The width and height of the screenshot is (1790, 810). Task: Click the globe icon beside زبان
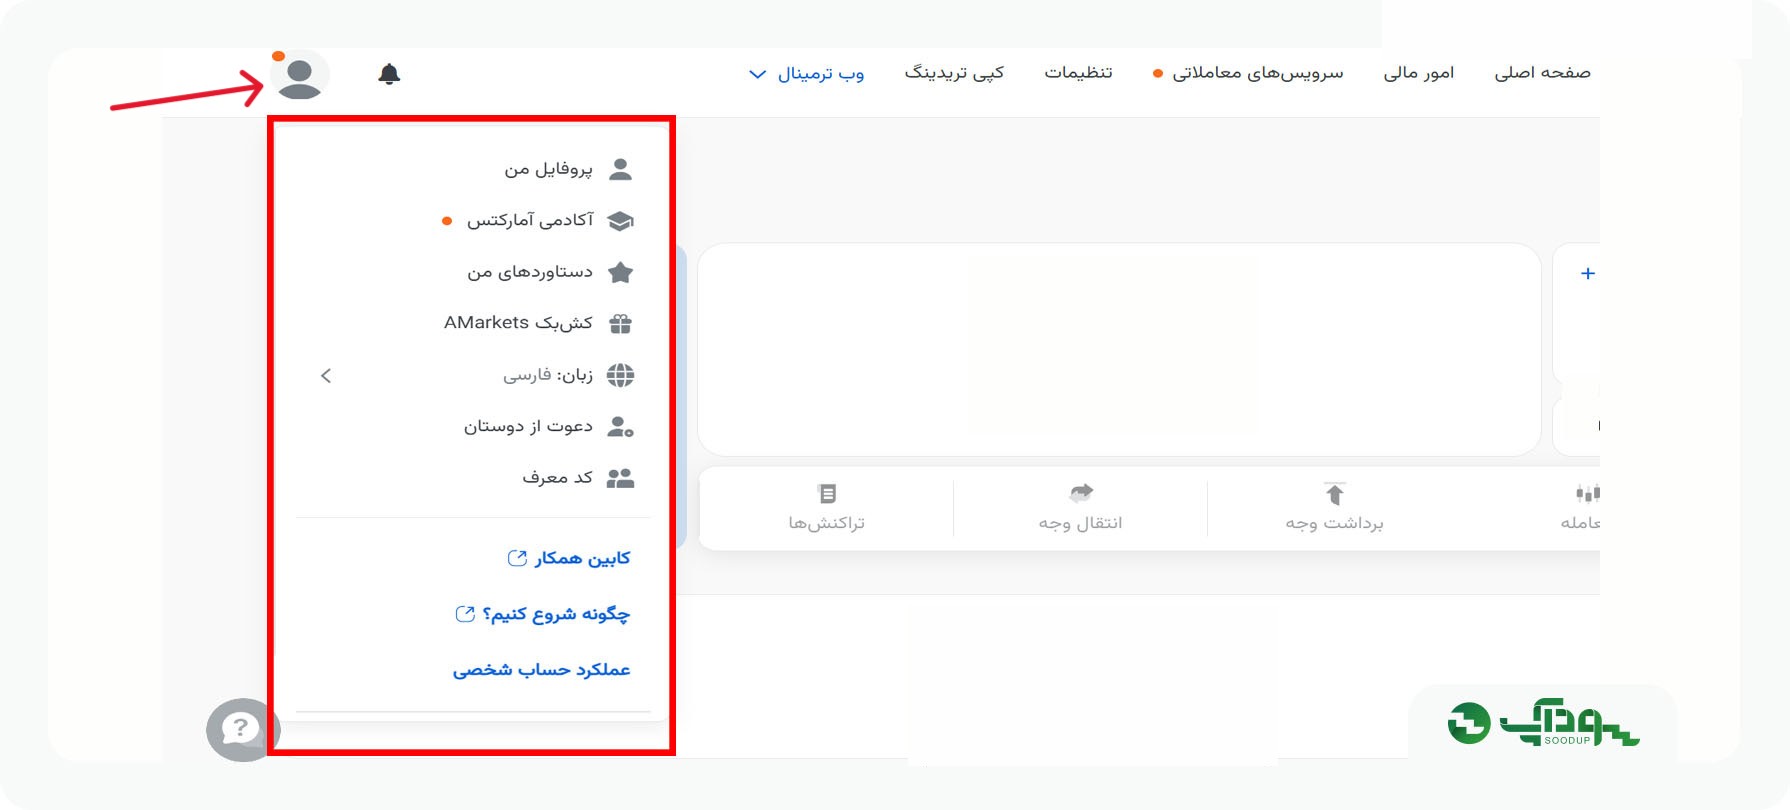coord(621,375)
